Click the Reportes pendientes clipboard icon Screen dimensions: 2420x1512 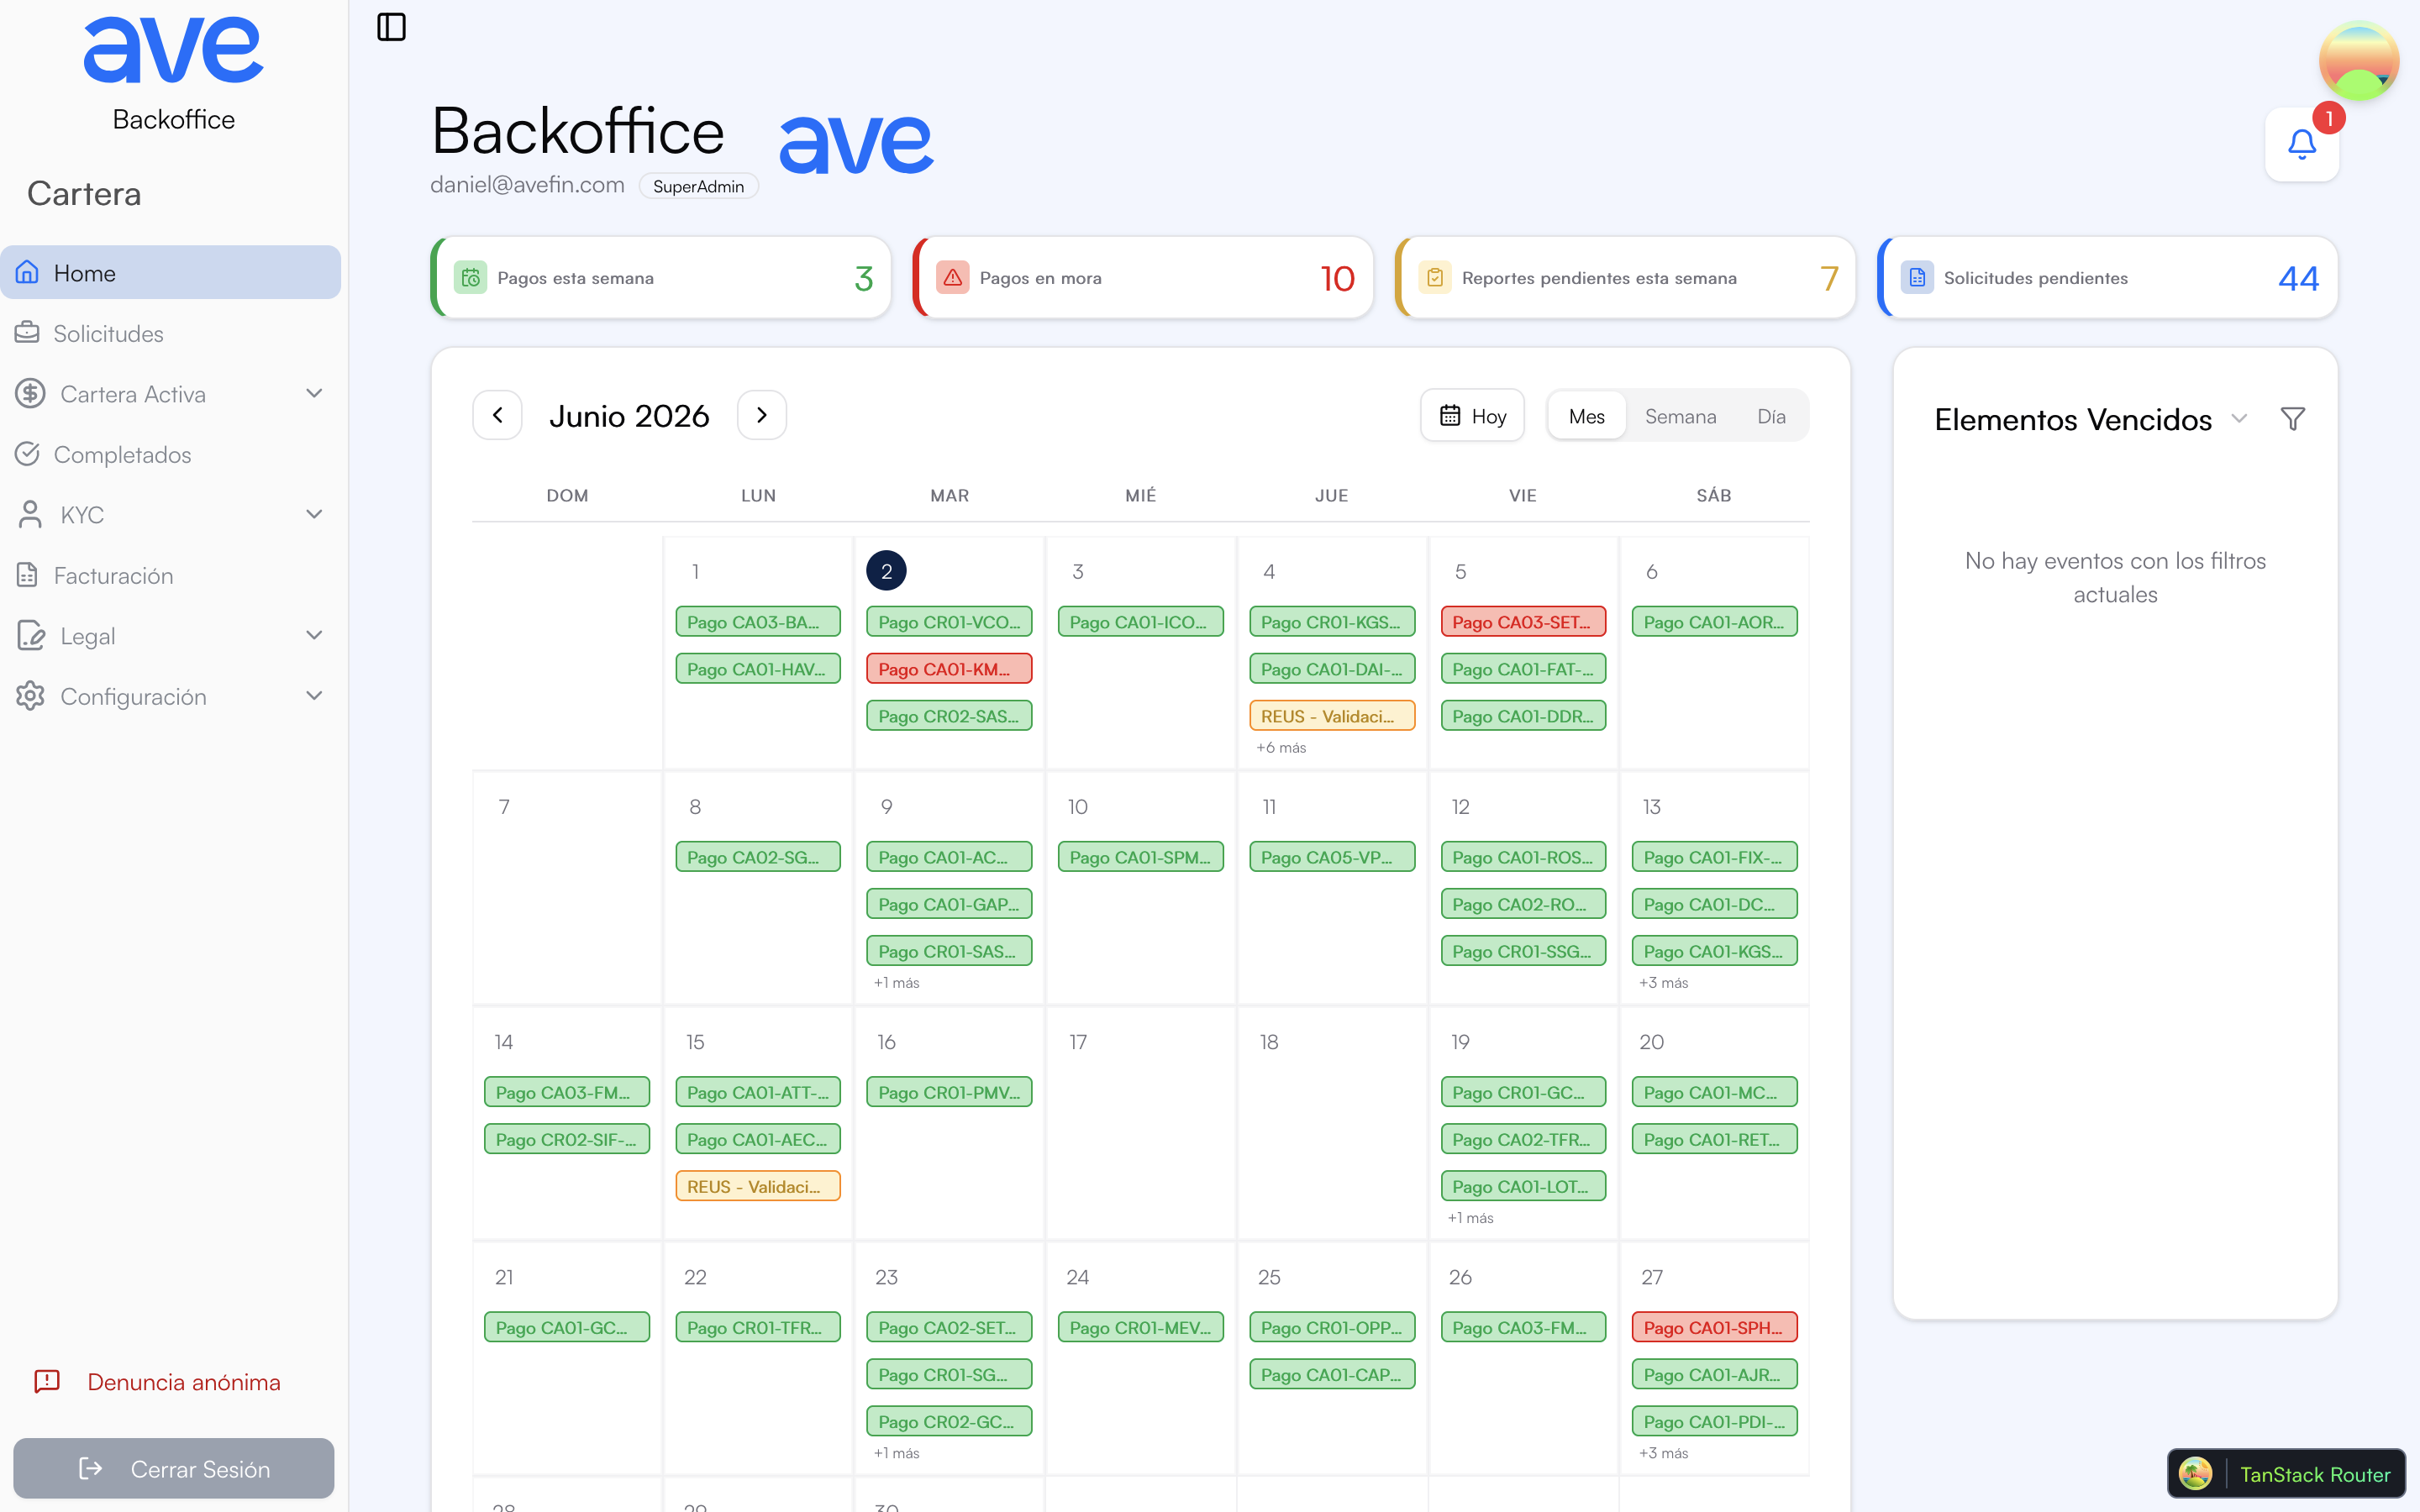coord(1434,277)
